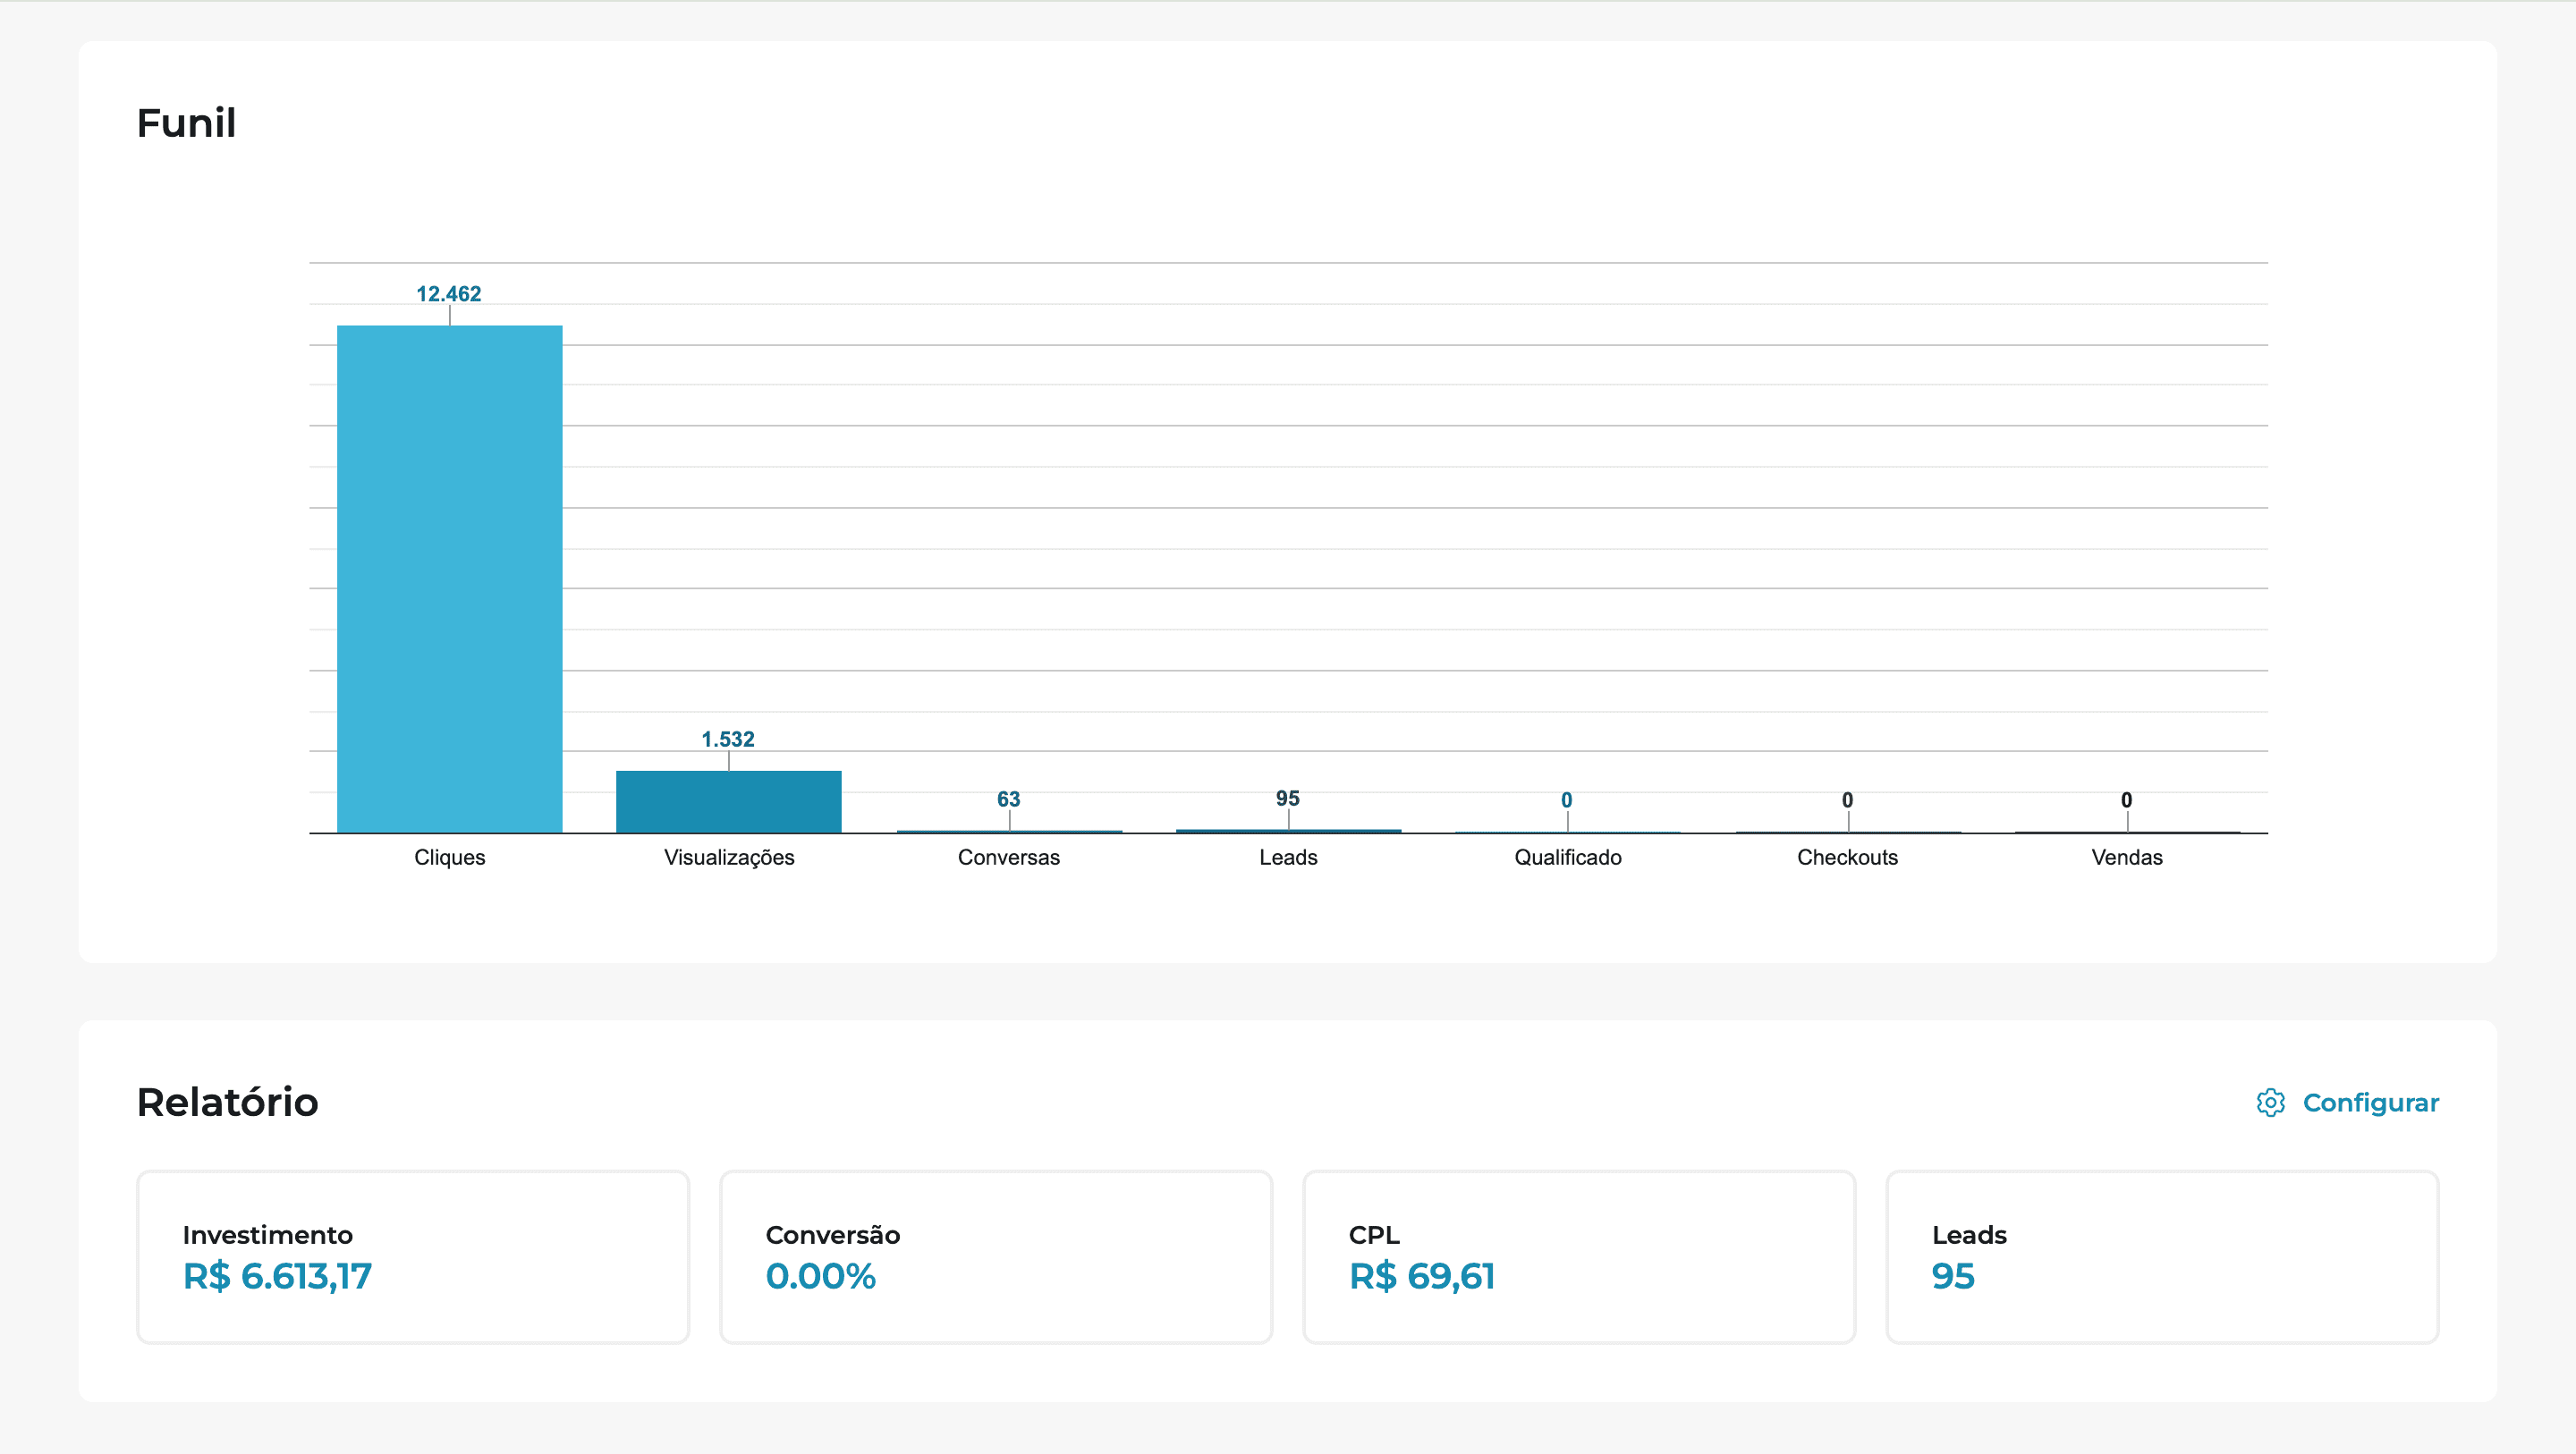Click the Visualizações bar in the chart
The height and width of the screenshot is (1454, 2576).
pyautogui.click(x=728, y=801)
